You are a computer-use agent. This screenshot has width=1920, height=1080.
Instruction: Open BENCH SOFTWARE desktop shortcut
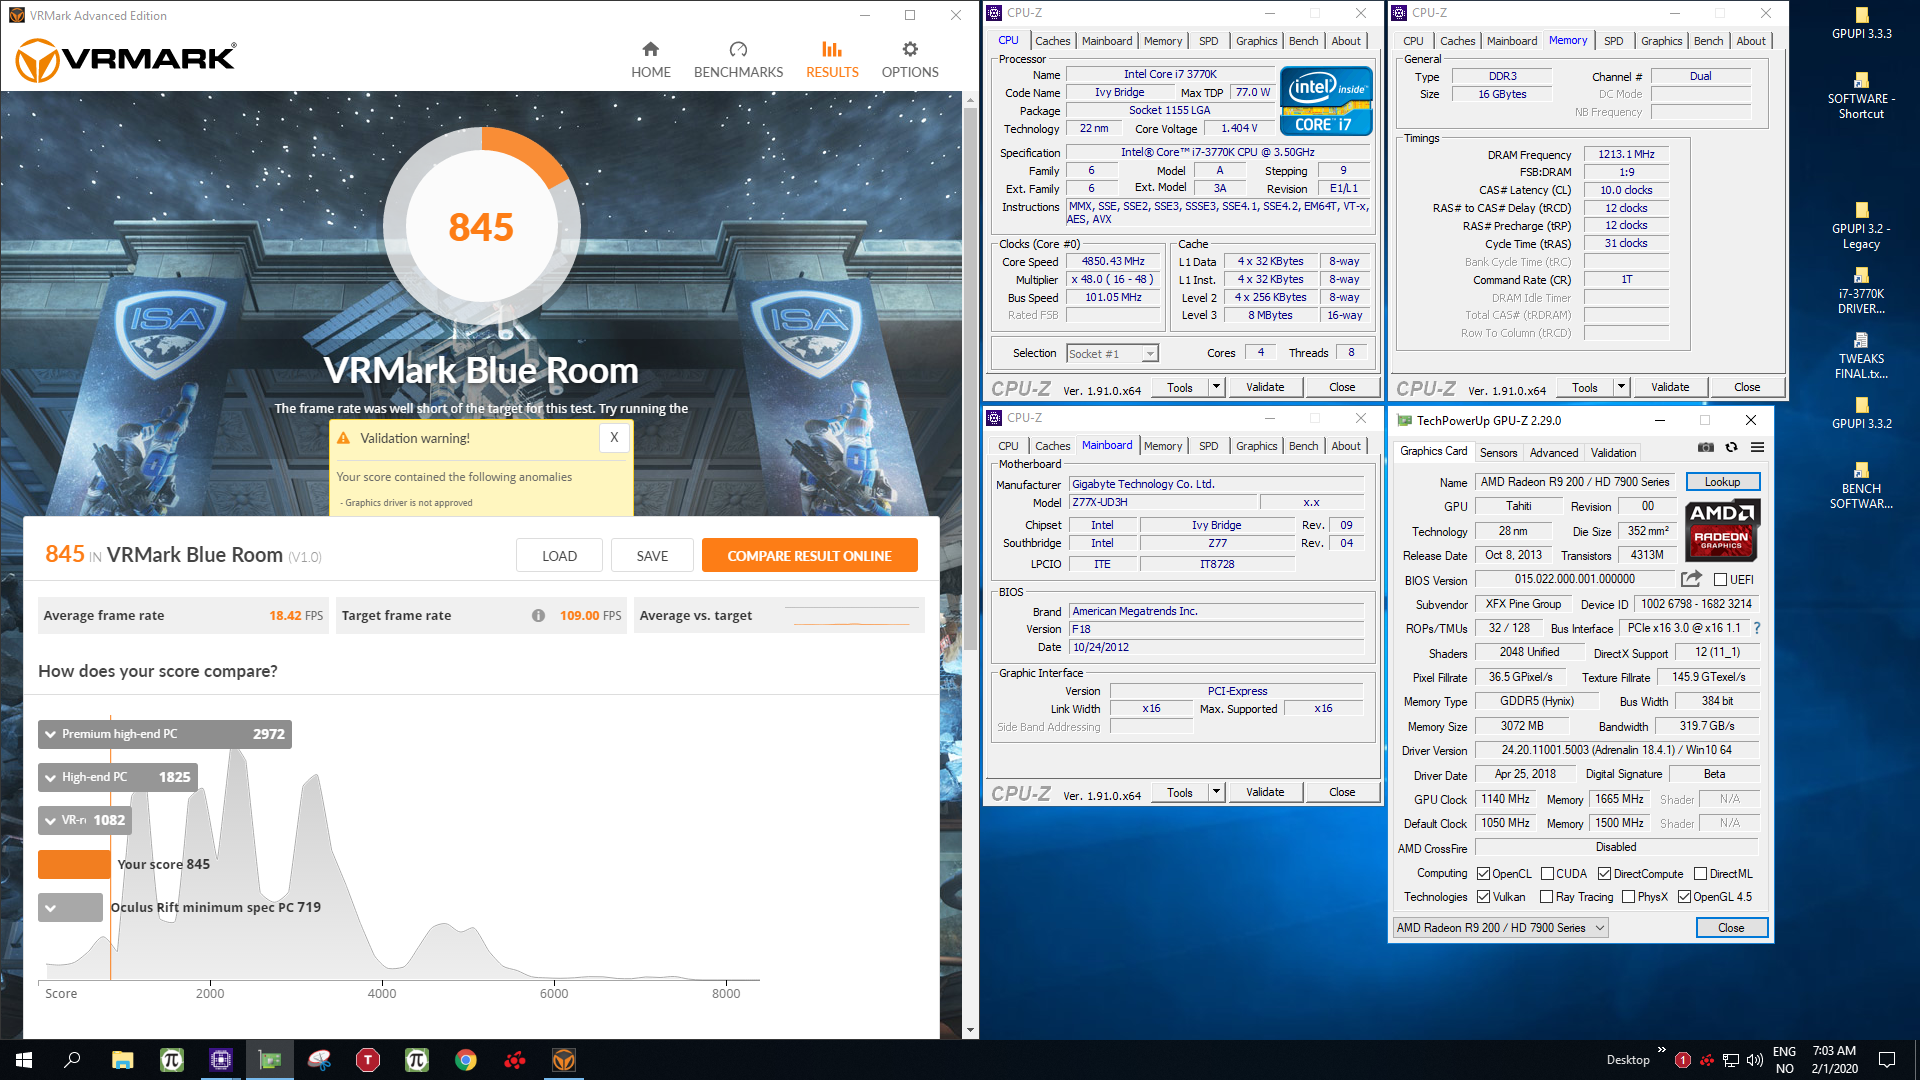1861,485
